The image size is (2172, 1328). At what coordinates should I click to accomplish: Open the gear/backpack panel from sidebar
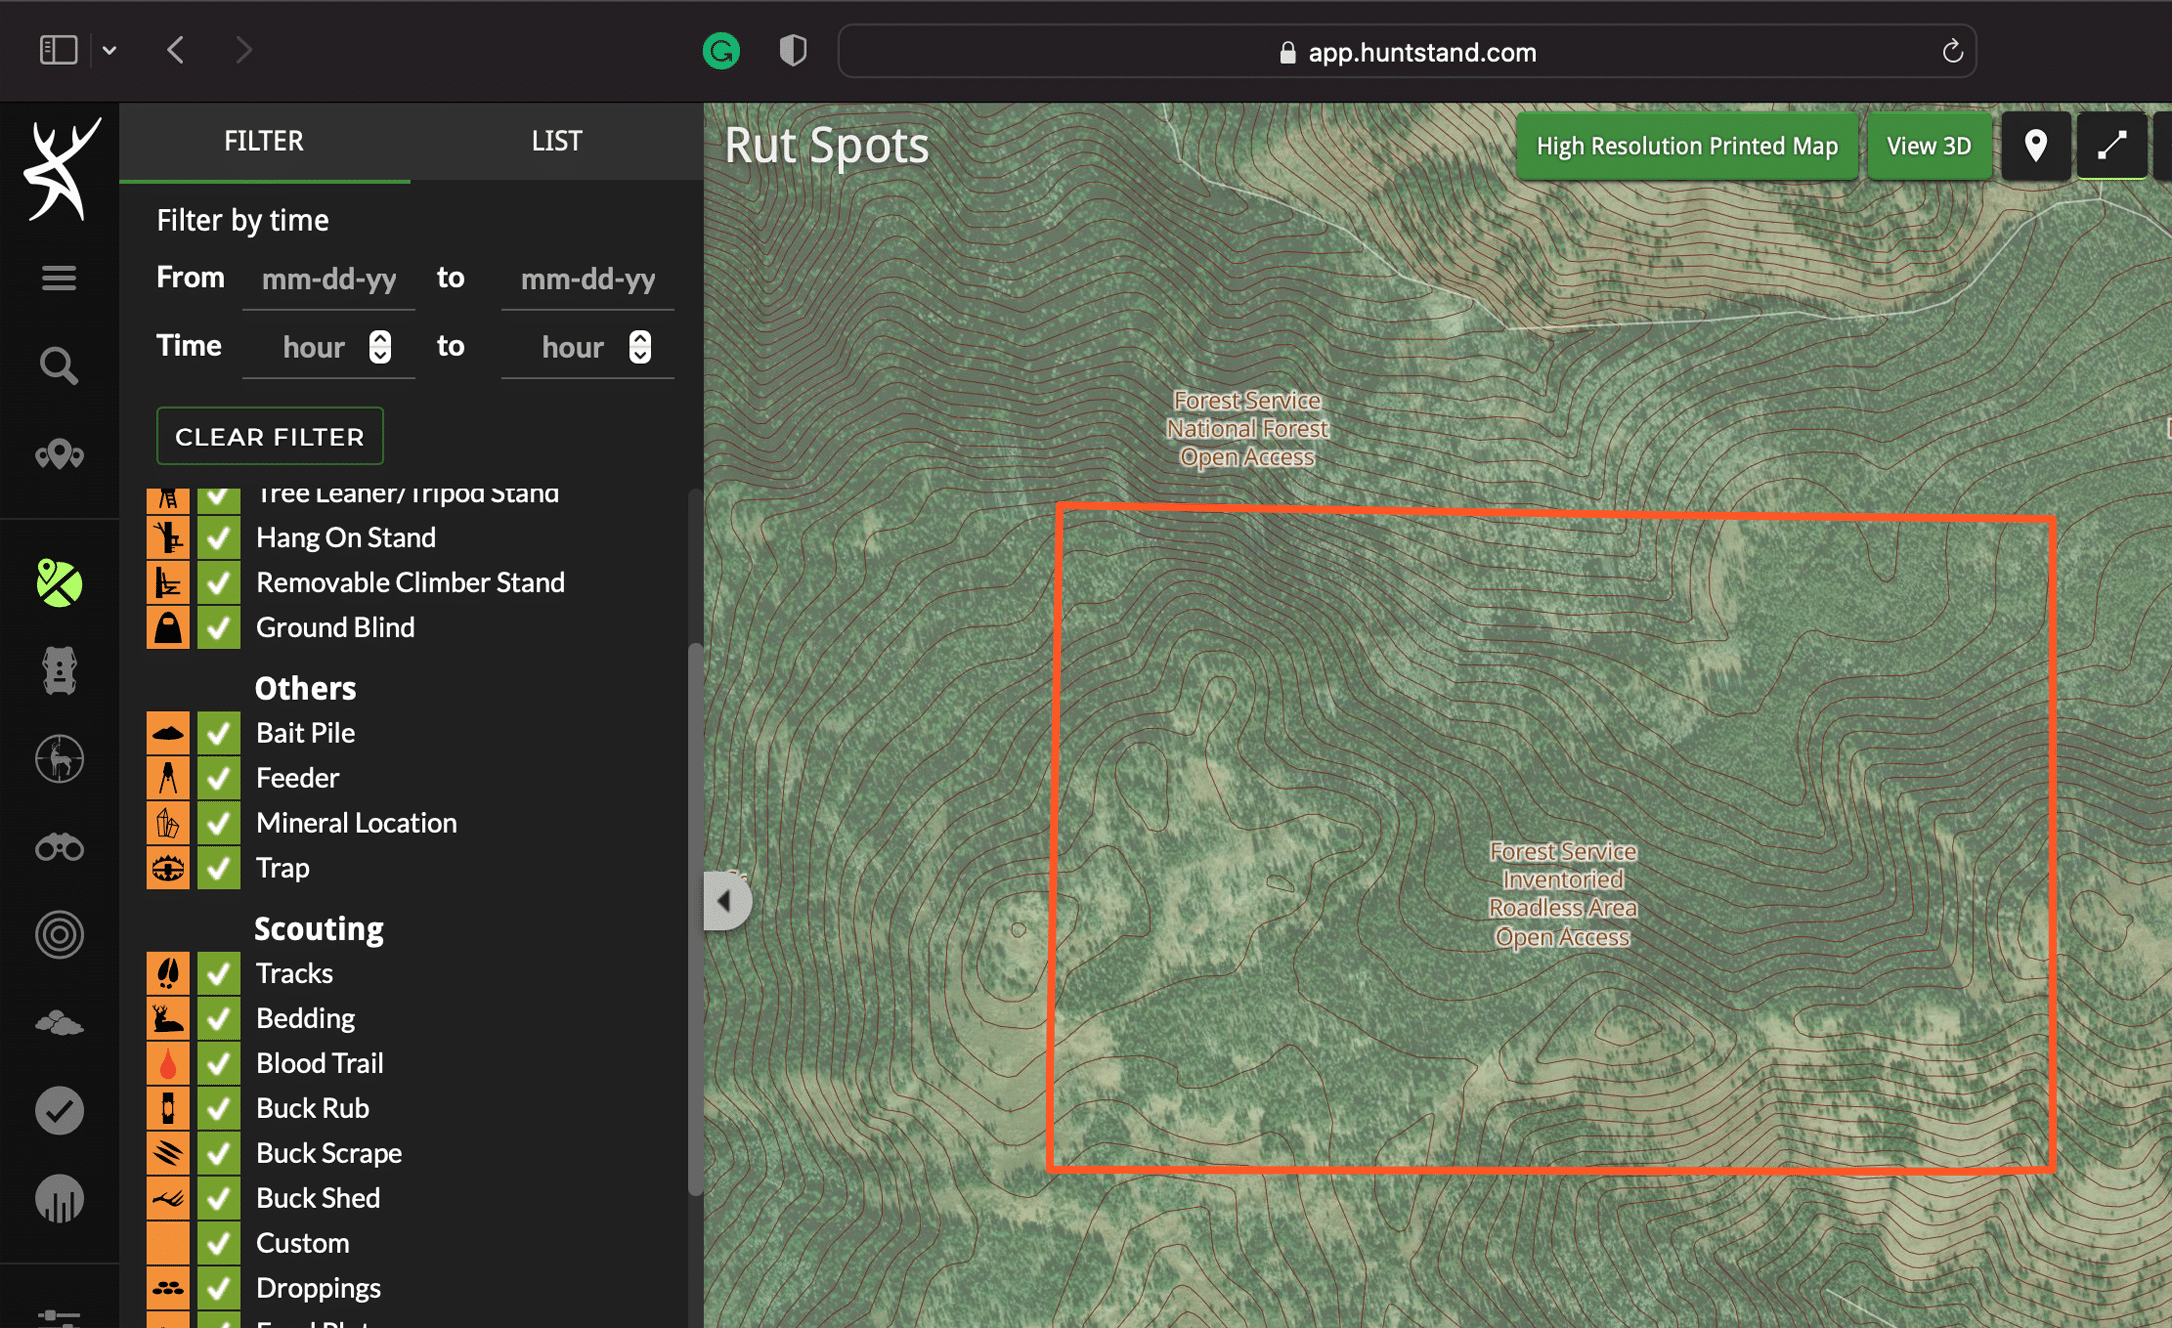click(x=59, y=670)
